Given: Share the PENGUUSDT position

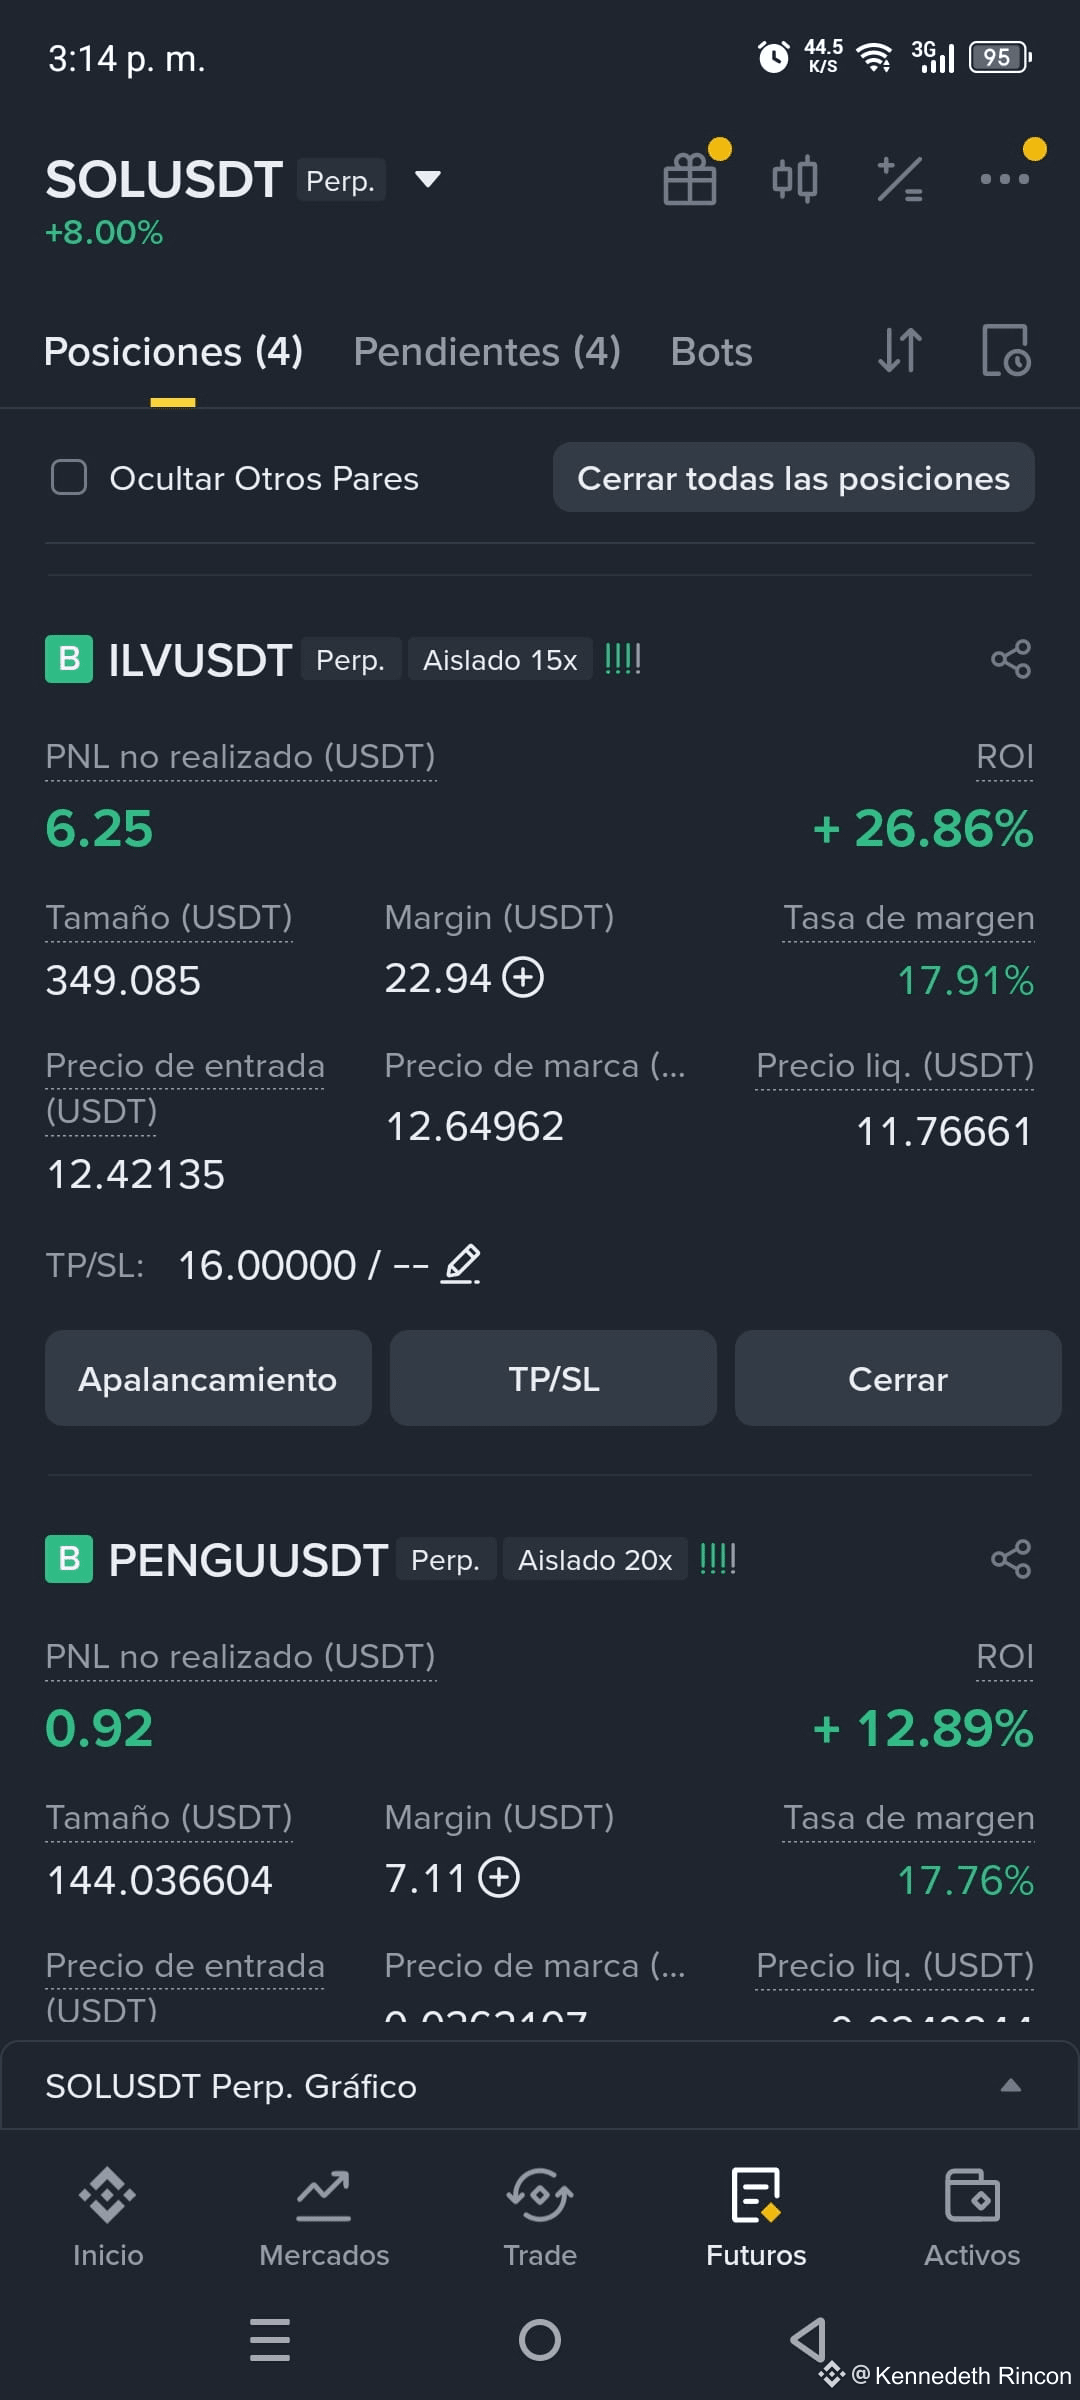Looking at the screenshot, I should [x=1011, y=1559].
